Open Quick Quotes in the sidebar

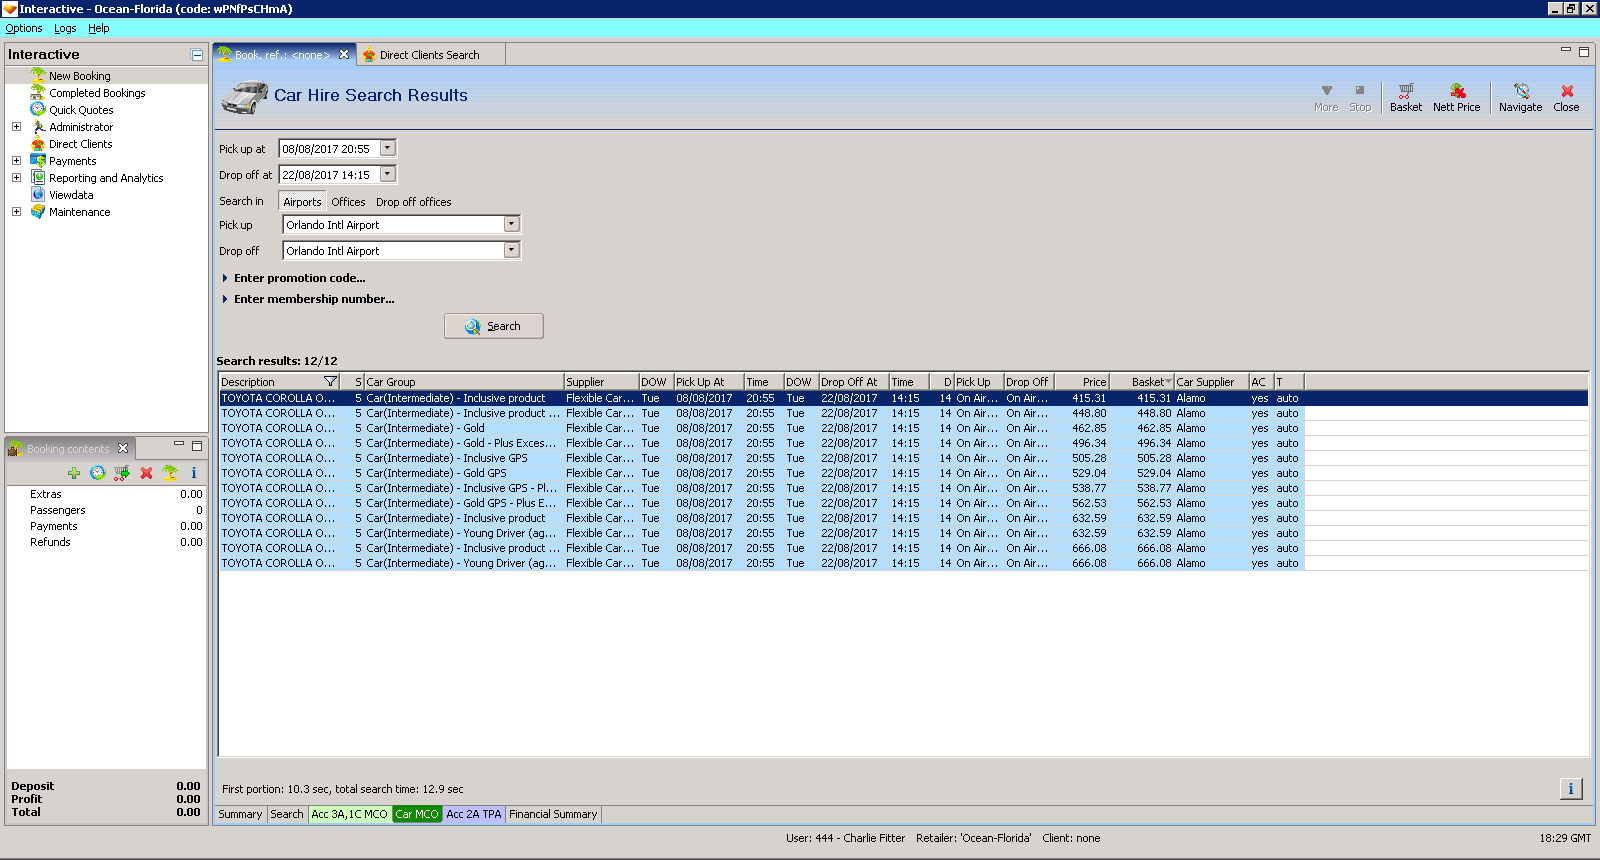point(81,110)
